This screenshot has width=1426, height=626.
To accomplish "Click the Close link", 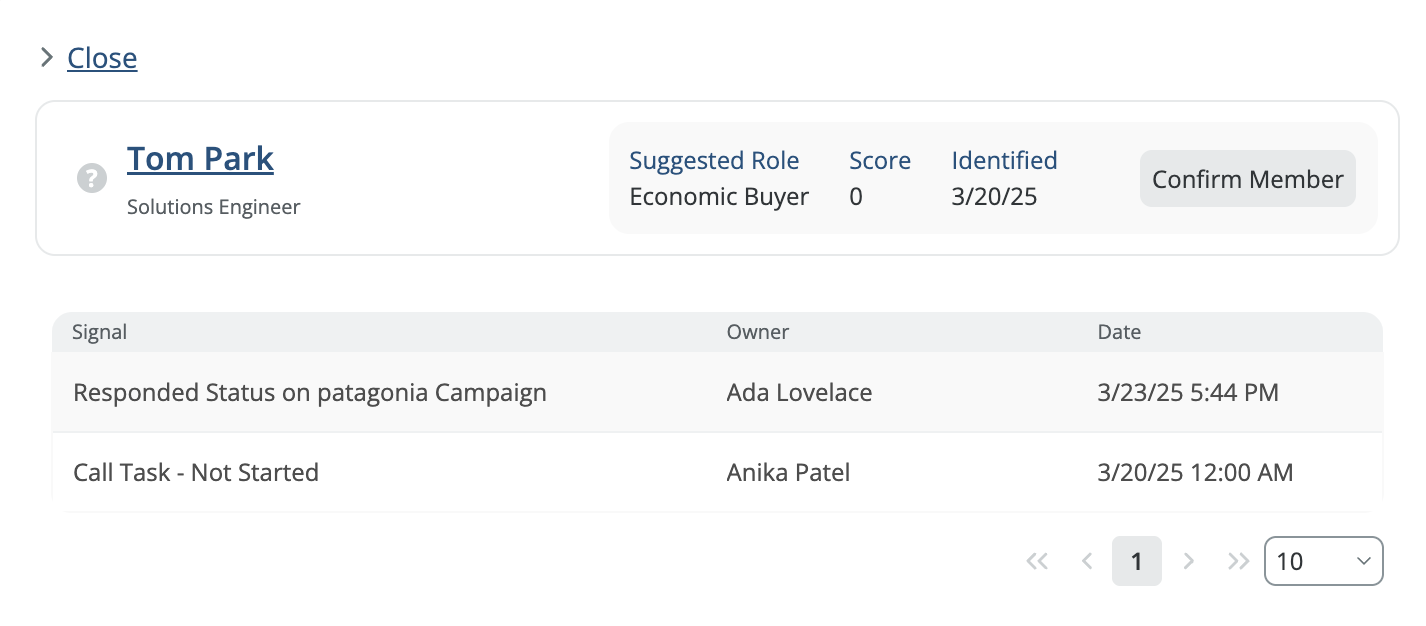I will [102, 58].
